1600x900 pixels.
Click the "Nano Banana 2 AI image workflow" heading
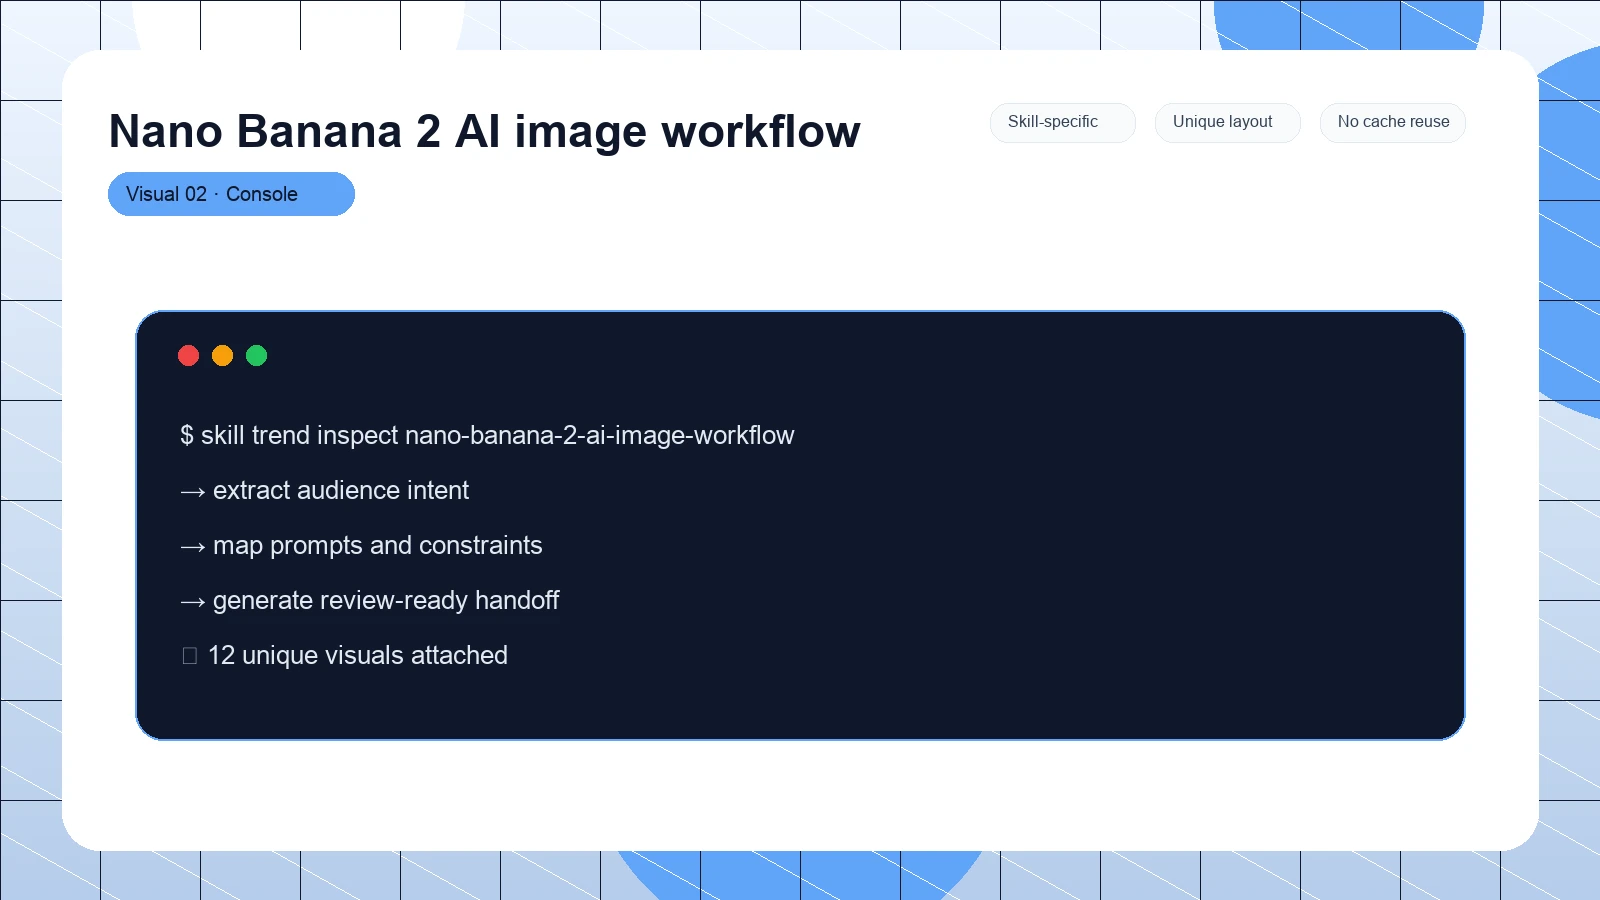[x=484, y=131]
